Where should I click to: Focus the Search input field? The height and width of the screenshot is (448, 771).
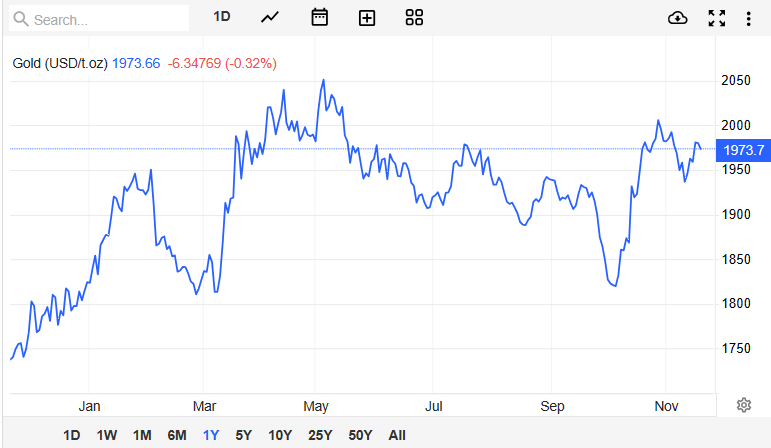pos(99,19)
